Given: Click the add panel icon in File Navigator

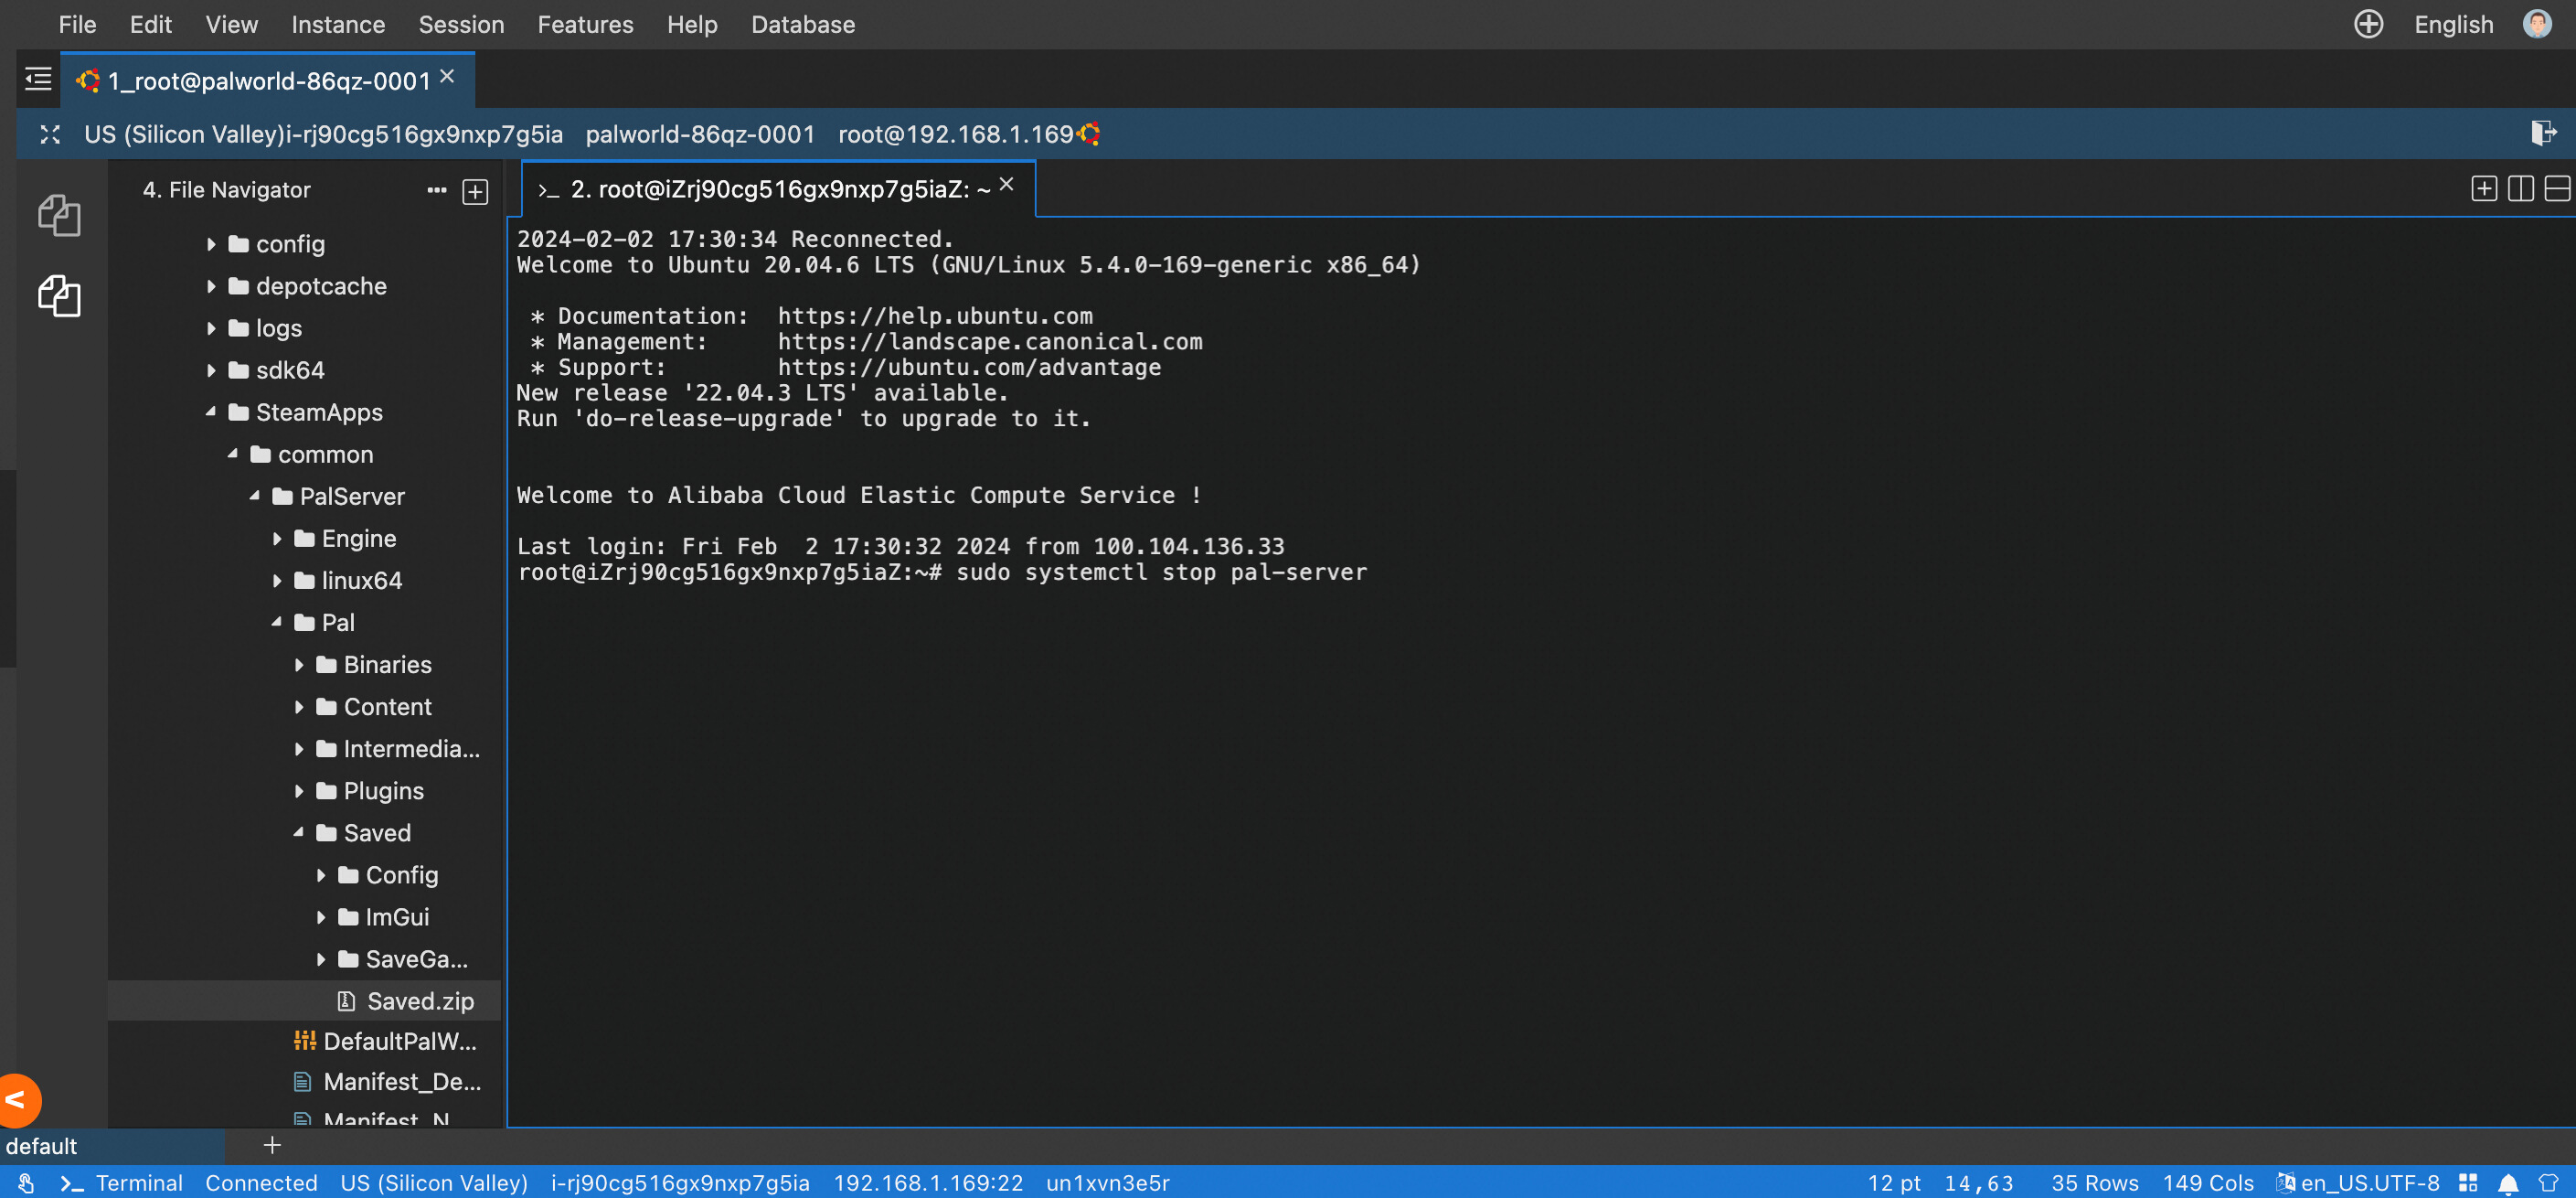Looking at the screenshot, I should click(475, 191).
